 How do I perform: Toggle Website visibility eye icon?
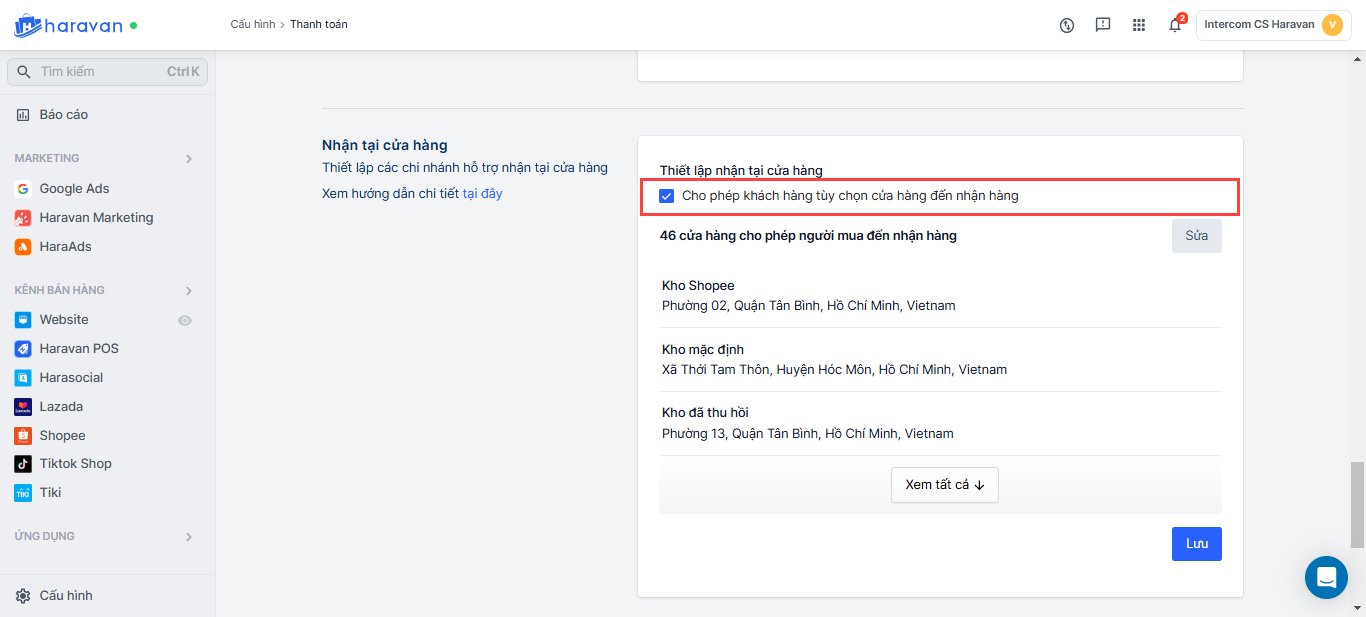tap(185, 321)
